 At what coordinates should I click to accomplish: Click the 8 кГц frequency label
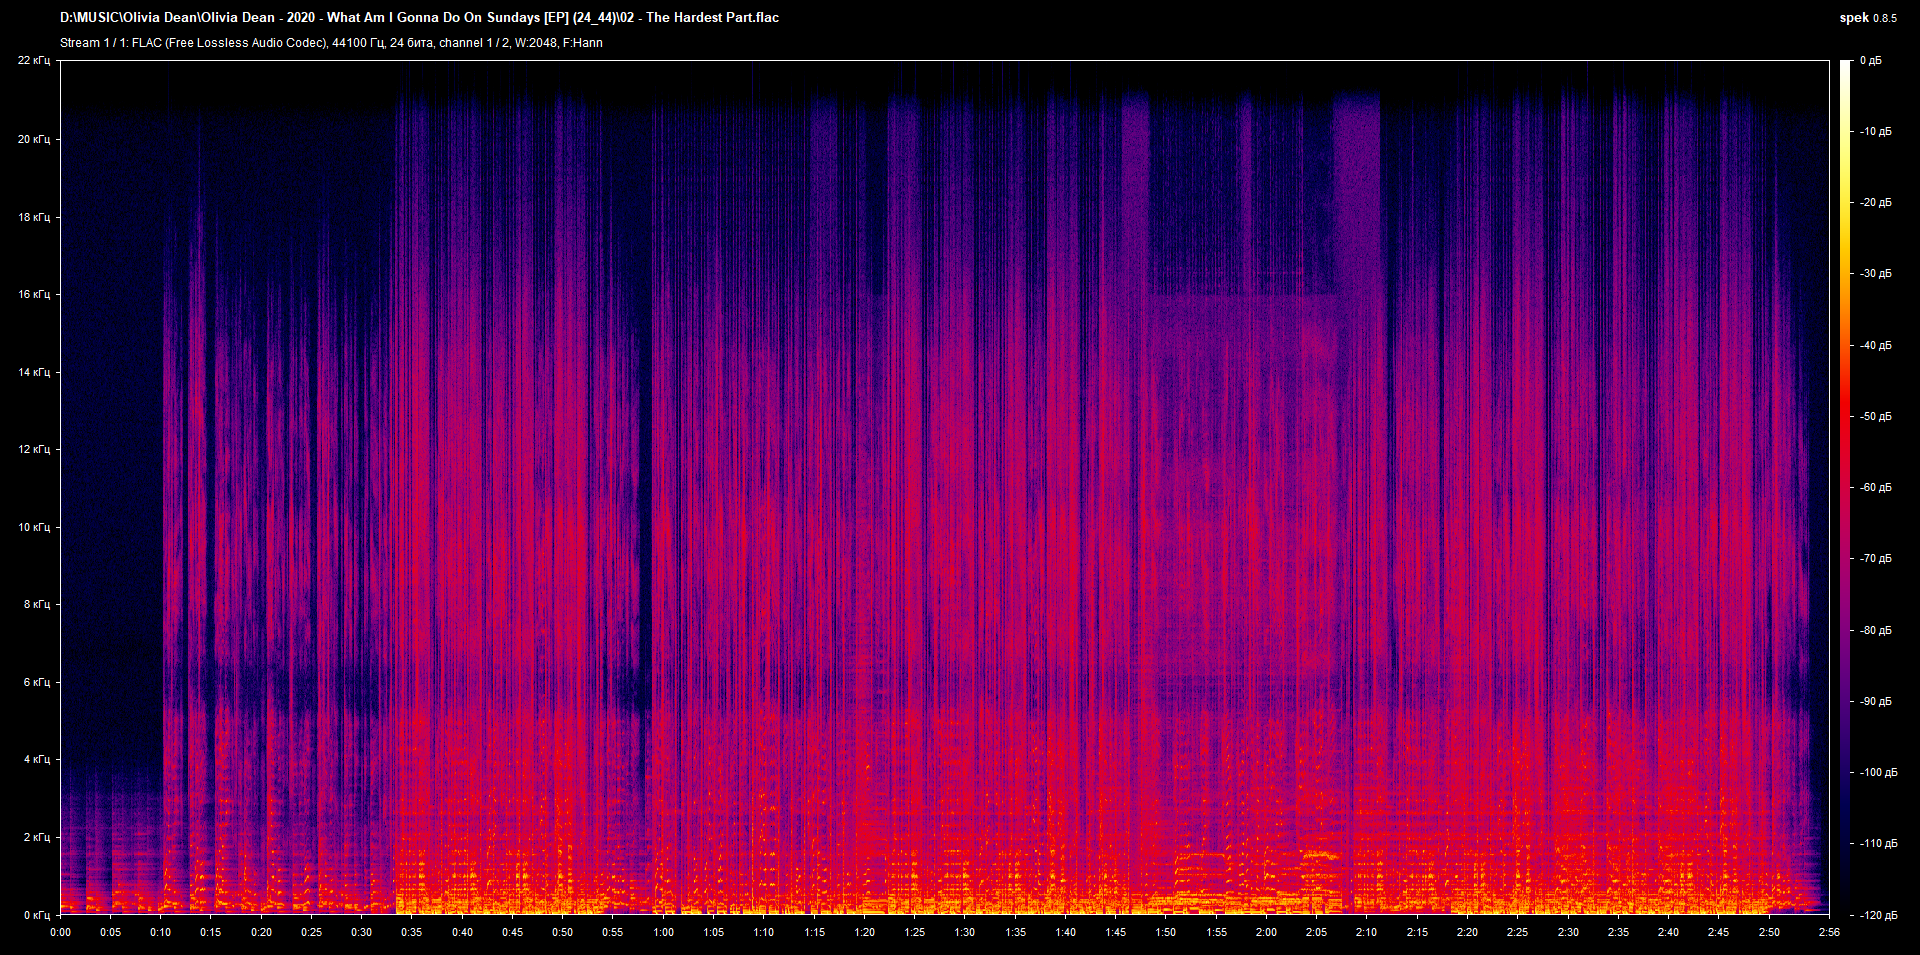37,604
